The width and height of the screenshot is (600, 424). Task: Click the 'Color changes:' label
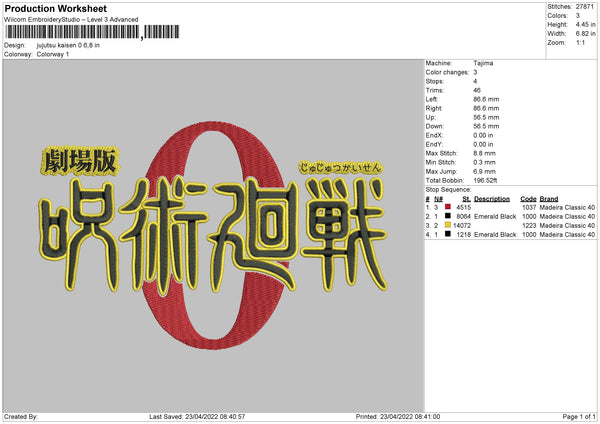coord(447,72)
